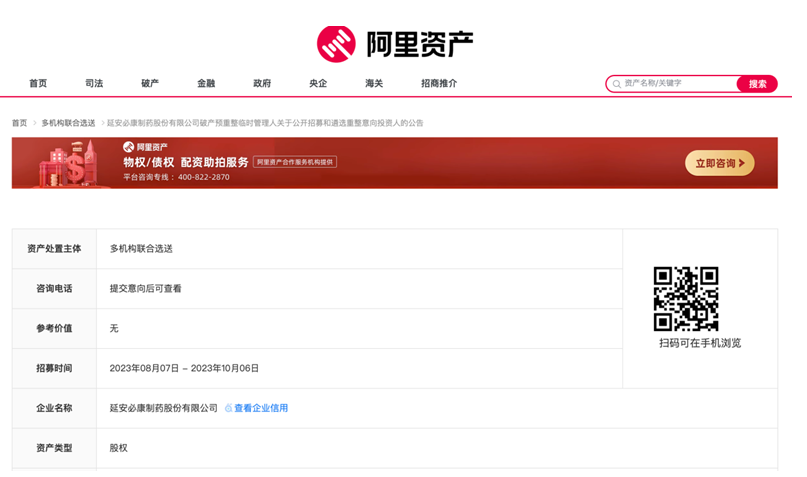807x477 pixels.
Task: Click 多机构联合选送 in the breadcrumb
Action: pyautogui.click(x=68, y=123)
